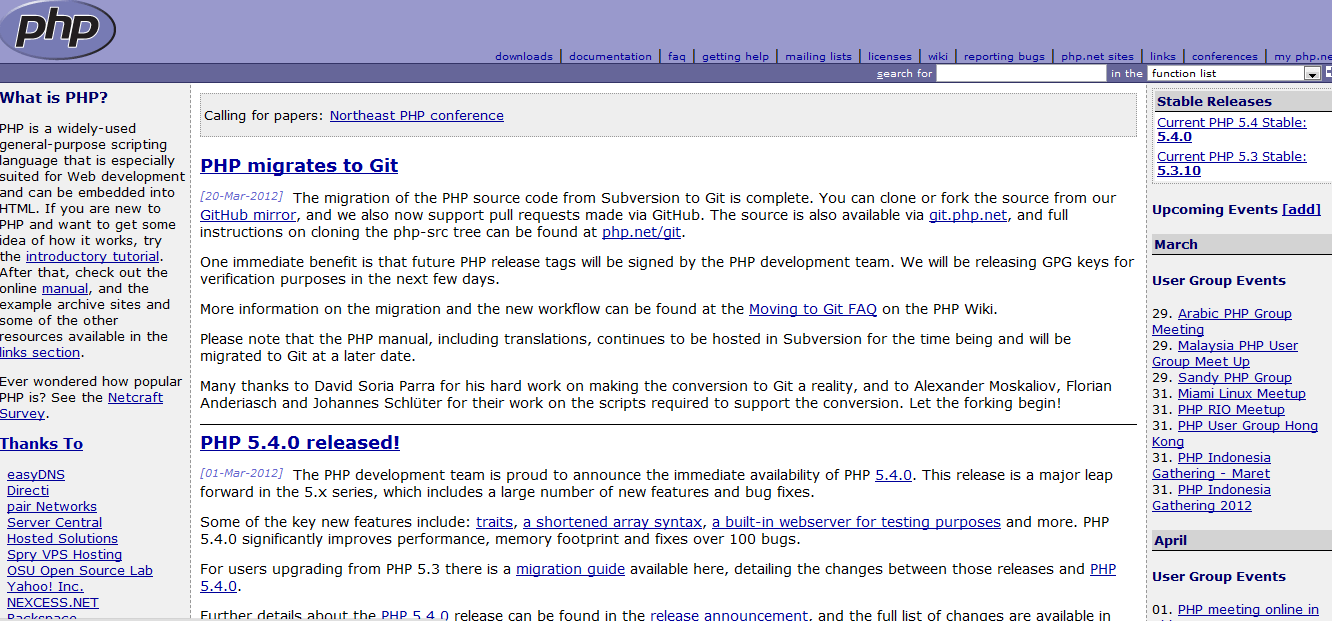Image resolution: width=1332 pixels, height=621 pixels.
Task: Open the migration guide link
Action: (570, 569)
